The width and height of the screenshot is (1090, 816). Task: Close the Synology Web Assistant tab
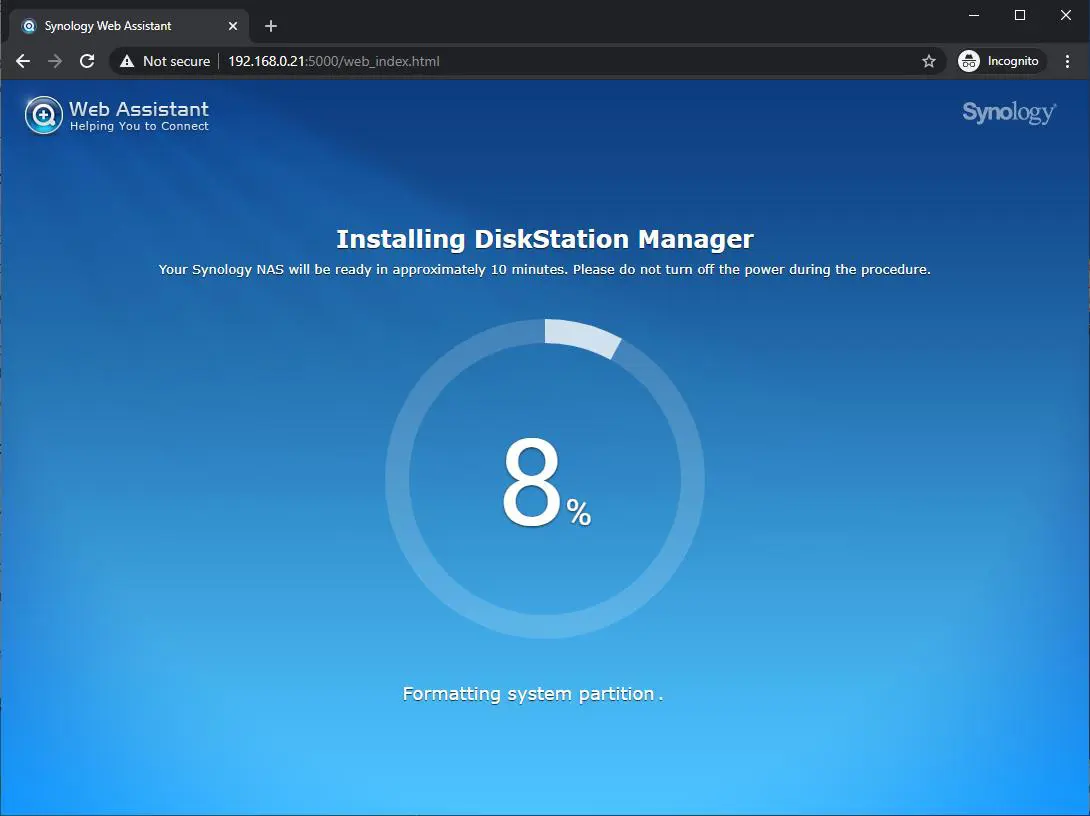click(x=233, y=26)
